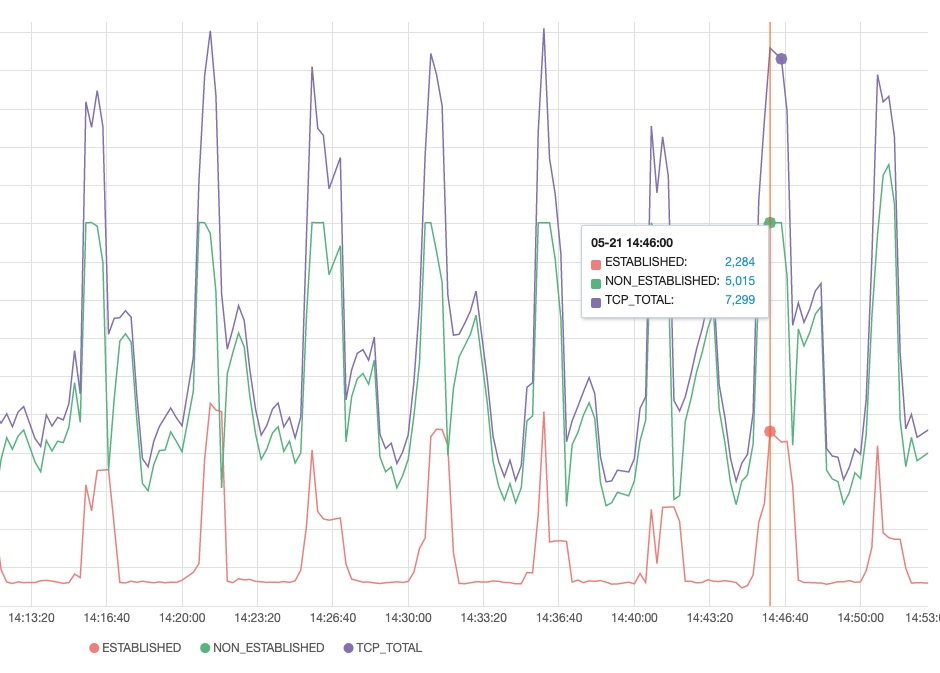Click the 14:46:40 x-axis time label

pos(783,619)
